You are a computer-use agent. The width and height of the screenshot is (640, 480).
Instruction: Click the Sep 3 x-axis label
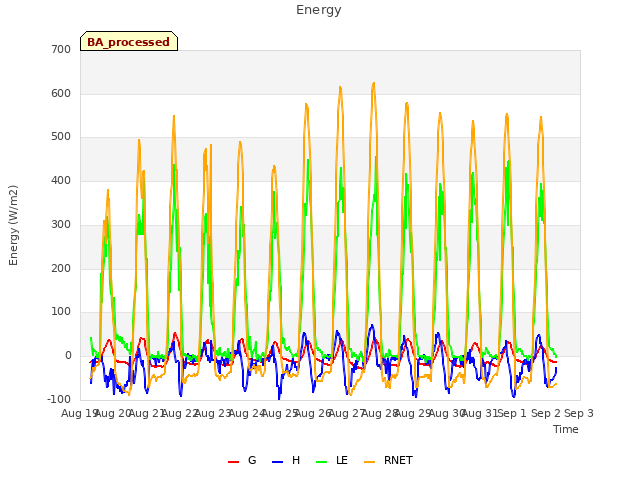pyautogui.click(x=579, y=413)
